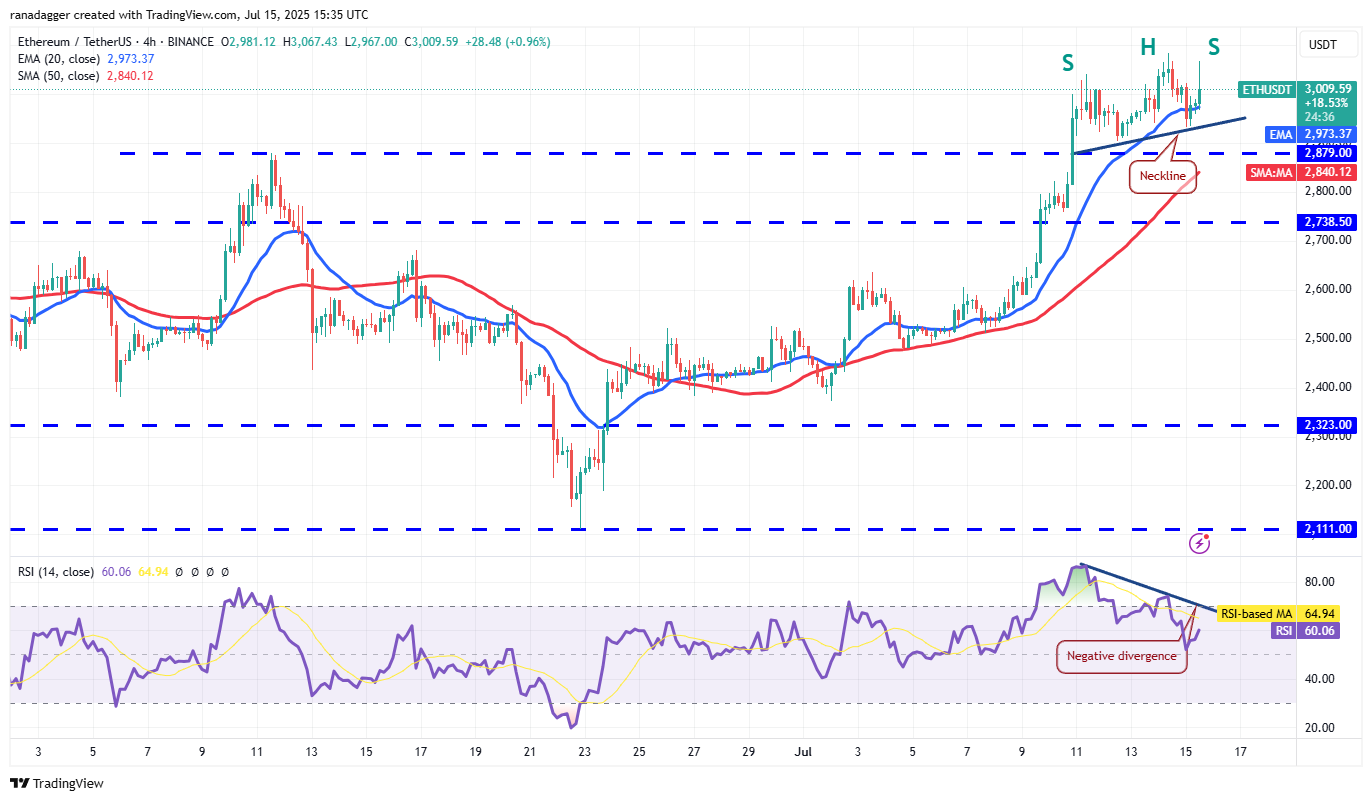The image size is (1372, 801).
Task: Click the 2,323.00 horizontal level label
Action: tap(1327, 425)
